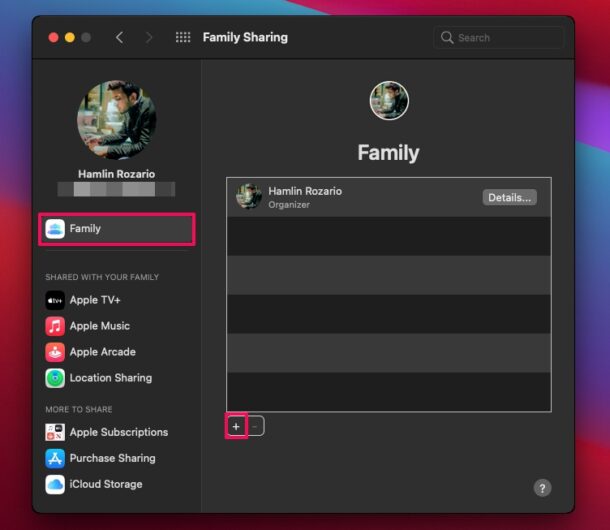Viewport: 610px width, 530px height.
Task: Click the Apple Music icon
Action: click(55, 326)
